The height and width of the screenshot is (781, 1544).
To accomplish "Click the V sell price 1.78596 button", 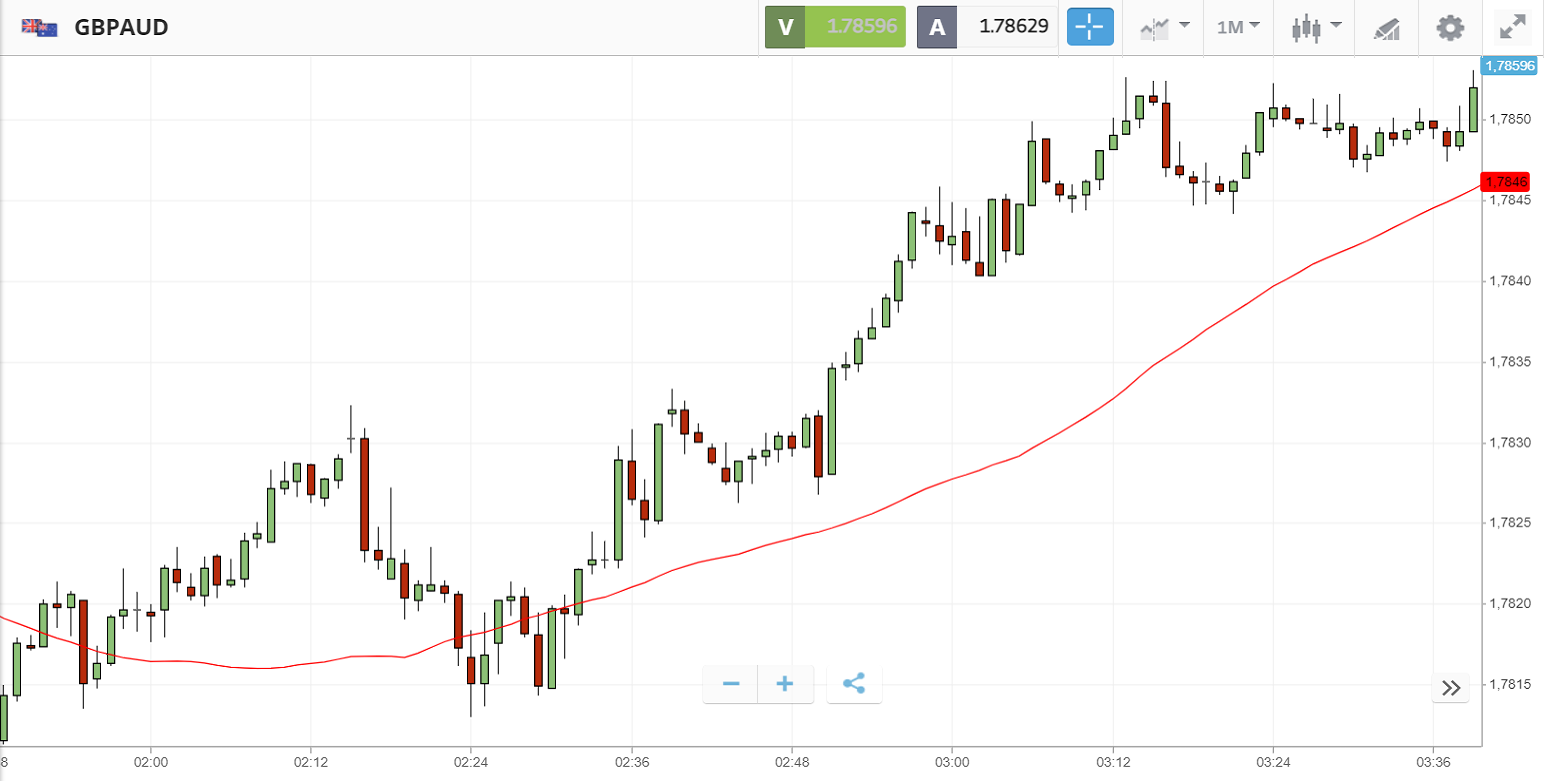I will [835, 27].
